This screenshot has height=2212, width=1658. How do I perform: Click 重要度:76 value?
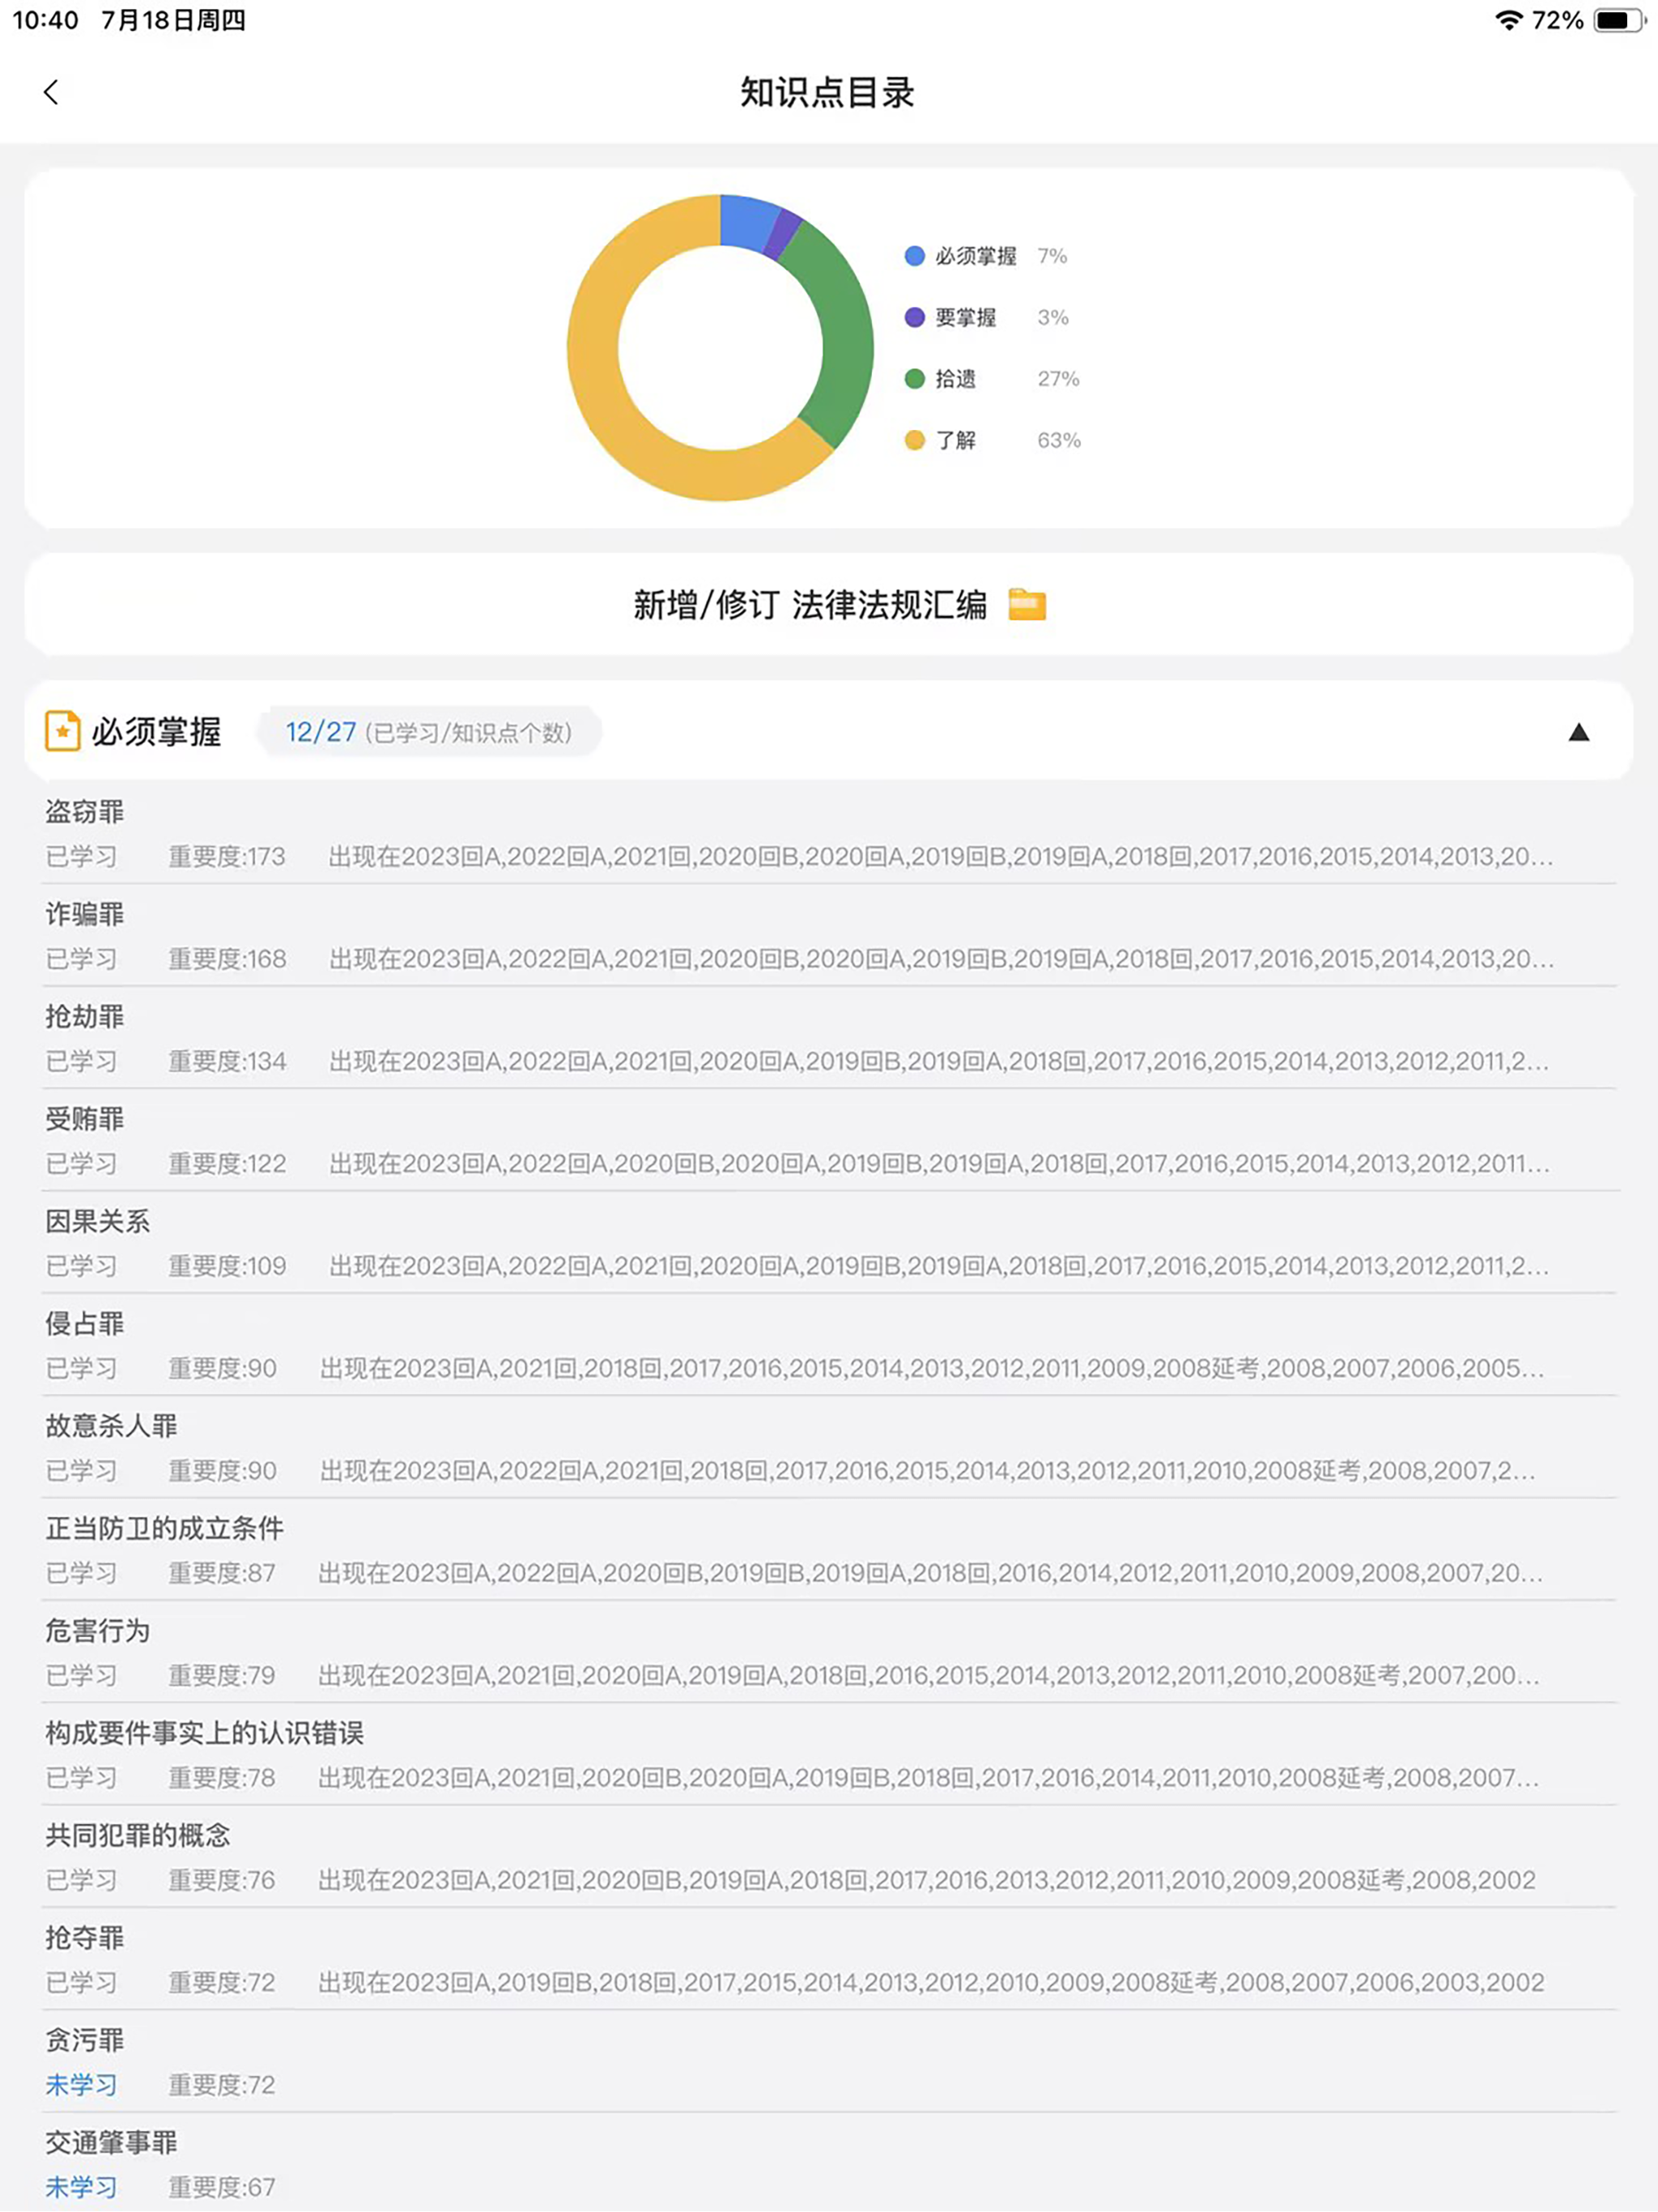[x=222, y=1880]
